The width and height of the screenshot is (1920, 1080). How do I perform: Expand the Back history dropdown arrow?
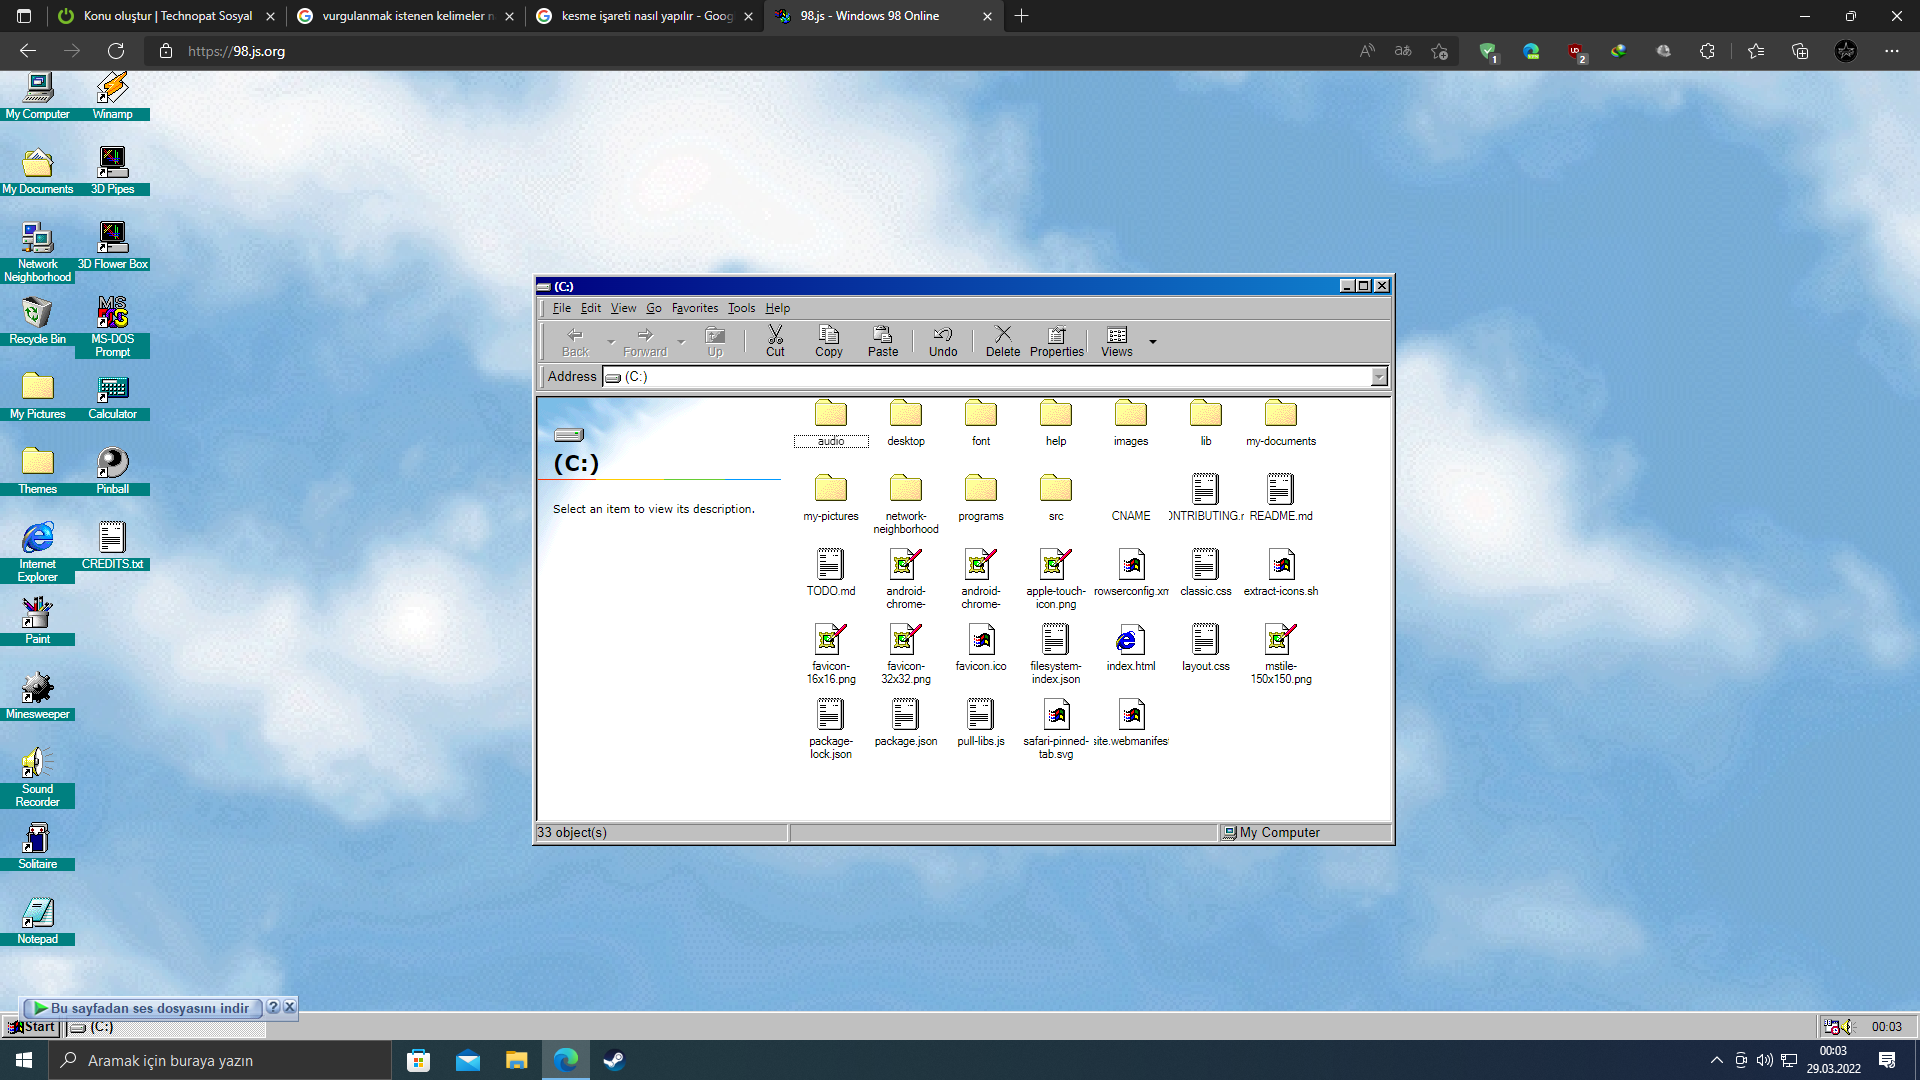pyautogui.click(x=611, y=342)
